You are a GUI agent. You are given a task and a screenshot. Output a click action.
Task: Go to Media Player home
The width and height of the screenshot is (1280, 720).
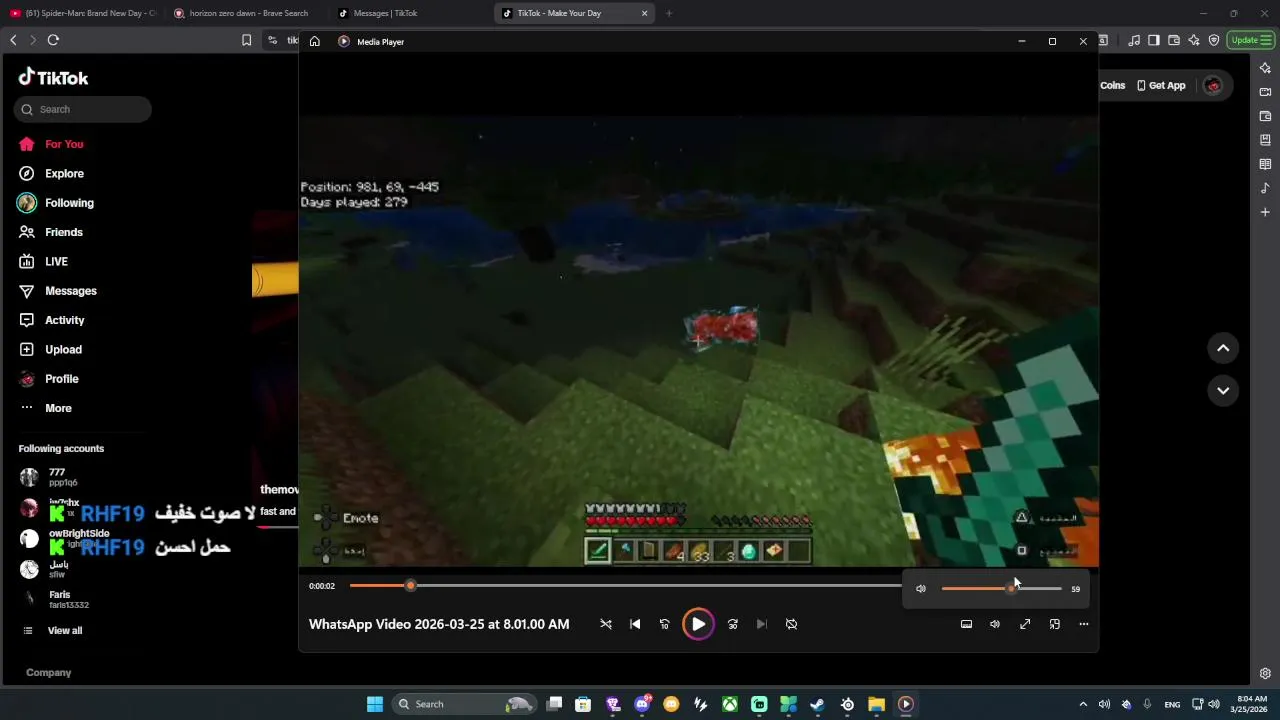coord(315,41)
